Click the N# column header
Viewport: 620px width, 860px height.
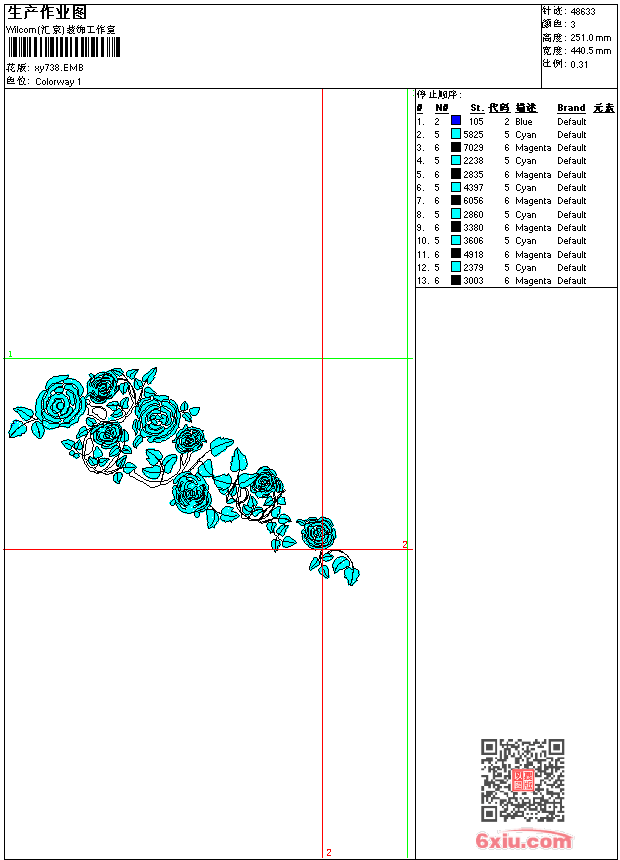pyautogui.click(x=442, y=108)
